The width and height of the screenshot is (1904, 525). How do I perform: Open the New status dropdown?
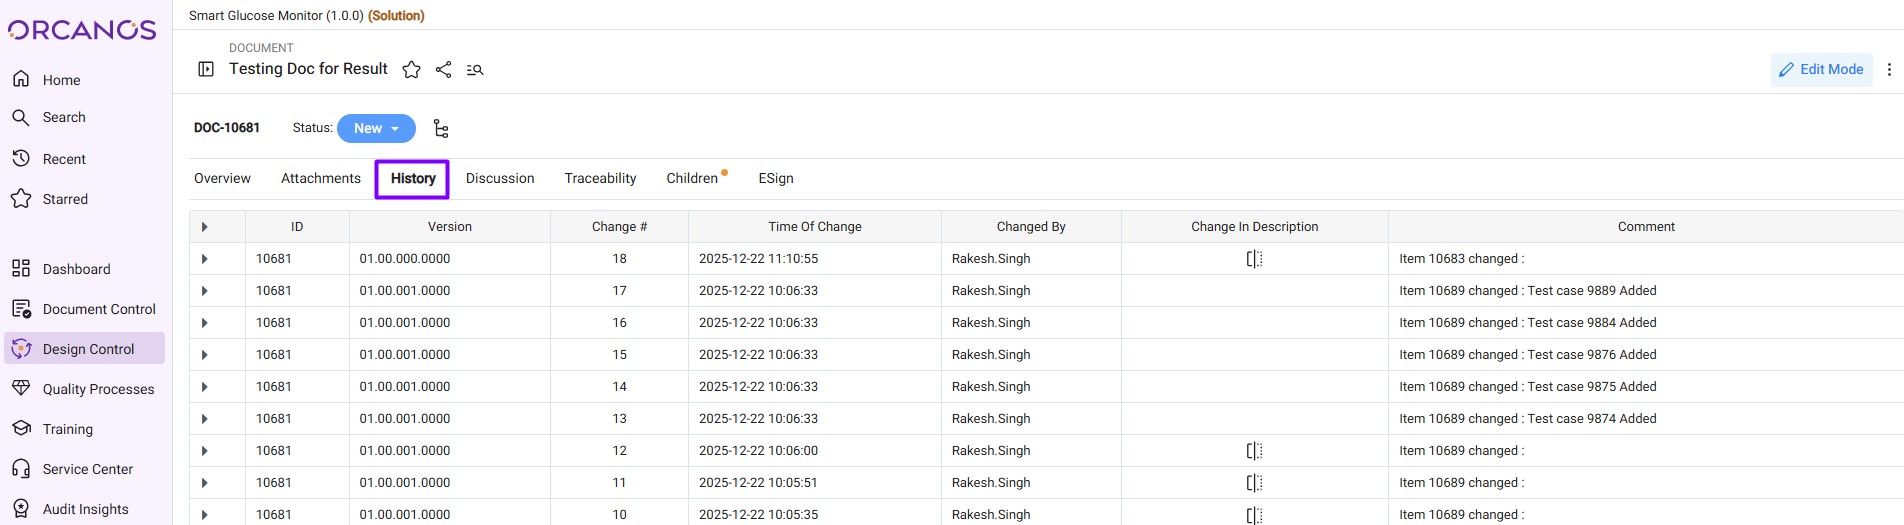(376, 129)
